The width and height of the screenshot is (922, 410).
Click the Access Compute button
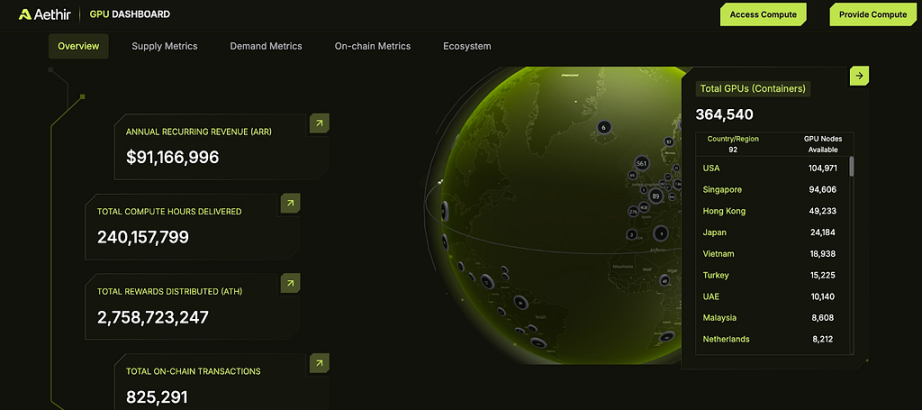(x=763, y=15)
